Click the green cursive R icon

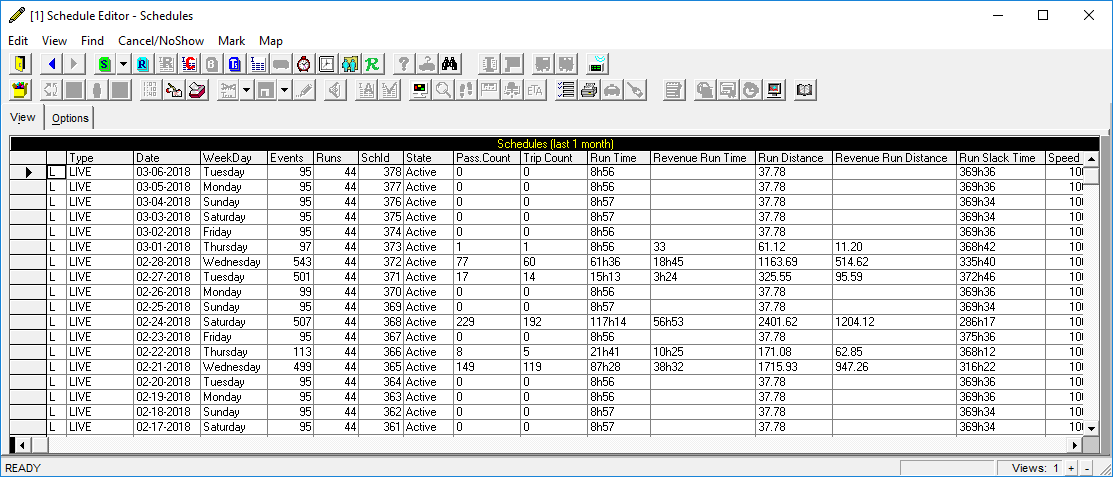tap(372, 64)
